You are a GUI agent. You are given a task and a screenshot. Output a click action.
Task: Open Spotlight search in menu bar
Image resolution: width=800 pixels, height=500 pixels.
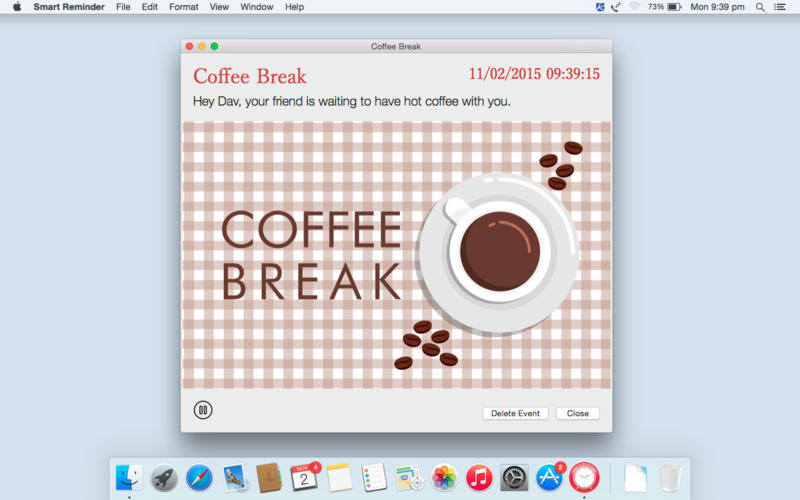point(760,7)
